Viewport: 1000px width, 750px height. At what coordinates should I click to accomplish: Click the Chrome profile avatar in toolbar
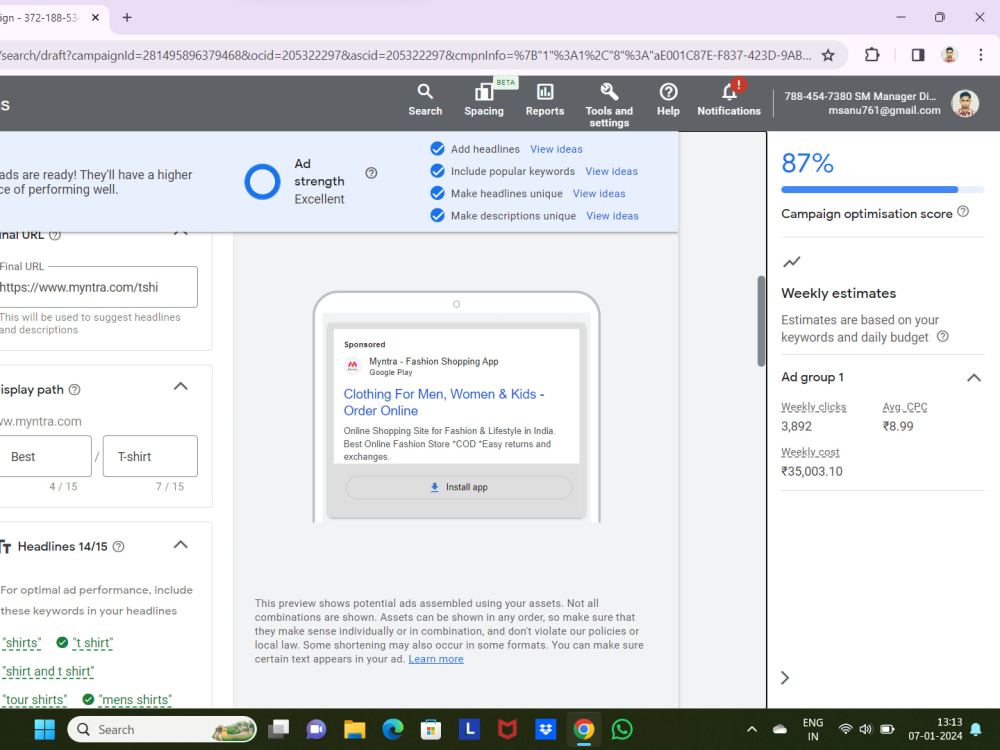(949, 55)
